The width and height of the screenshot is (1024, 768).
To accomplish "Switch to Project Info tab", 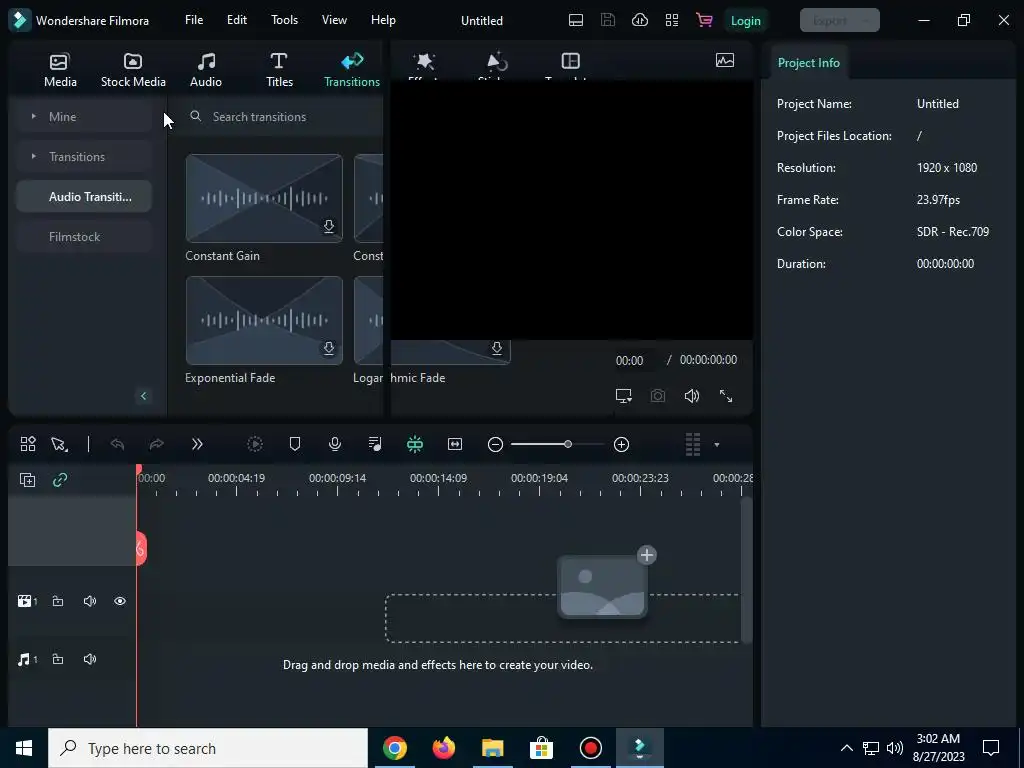I will (808, 63).
